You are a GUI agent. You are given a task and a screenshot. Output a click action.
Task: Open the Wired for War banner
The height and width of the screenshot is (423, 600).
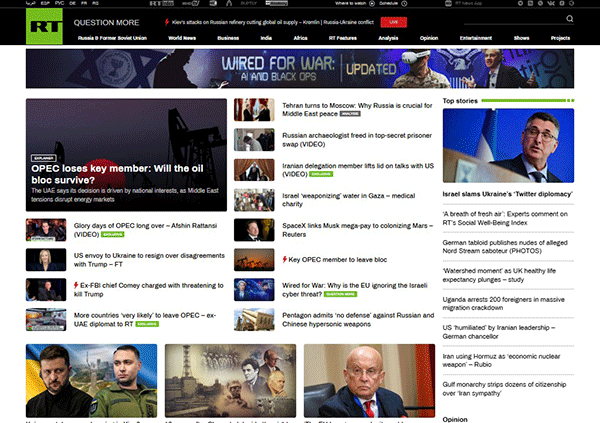click(299, 70)
